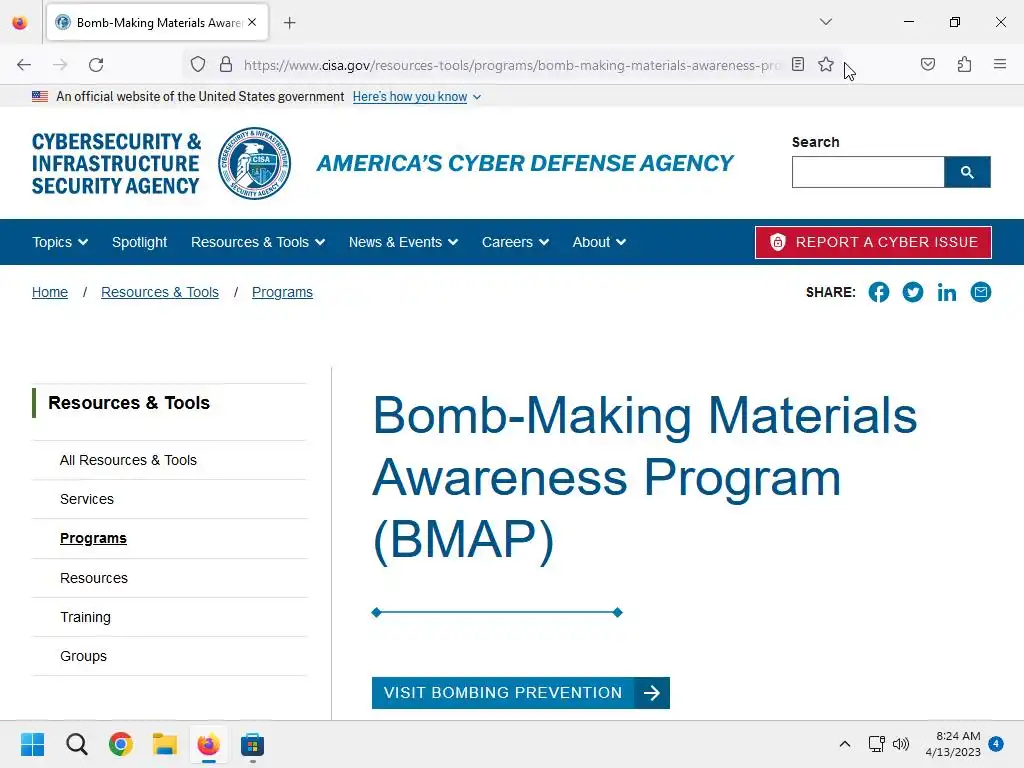Show hidden system tray icons
Screen dimensions: 1024x768
pyautogui.click(x=844, y=744)
